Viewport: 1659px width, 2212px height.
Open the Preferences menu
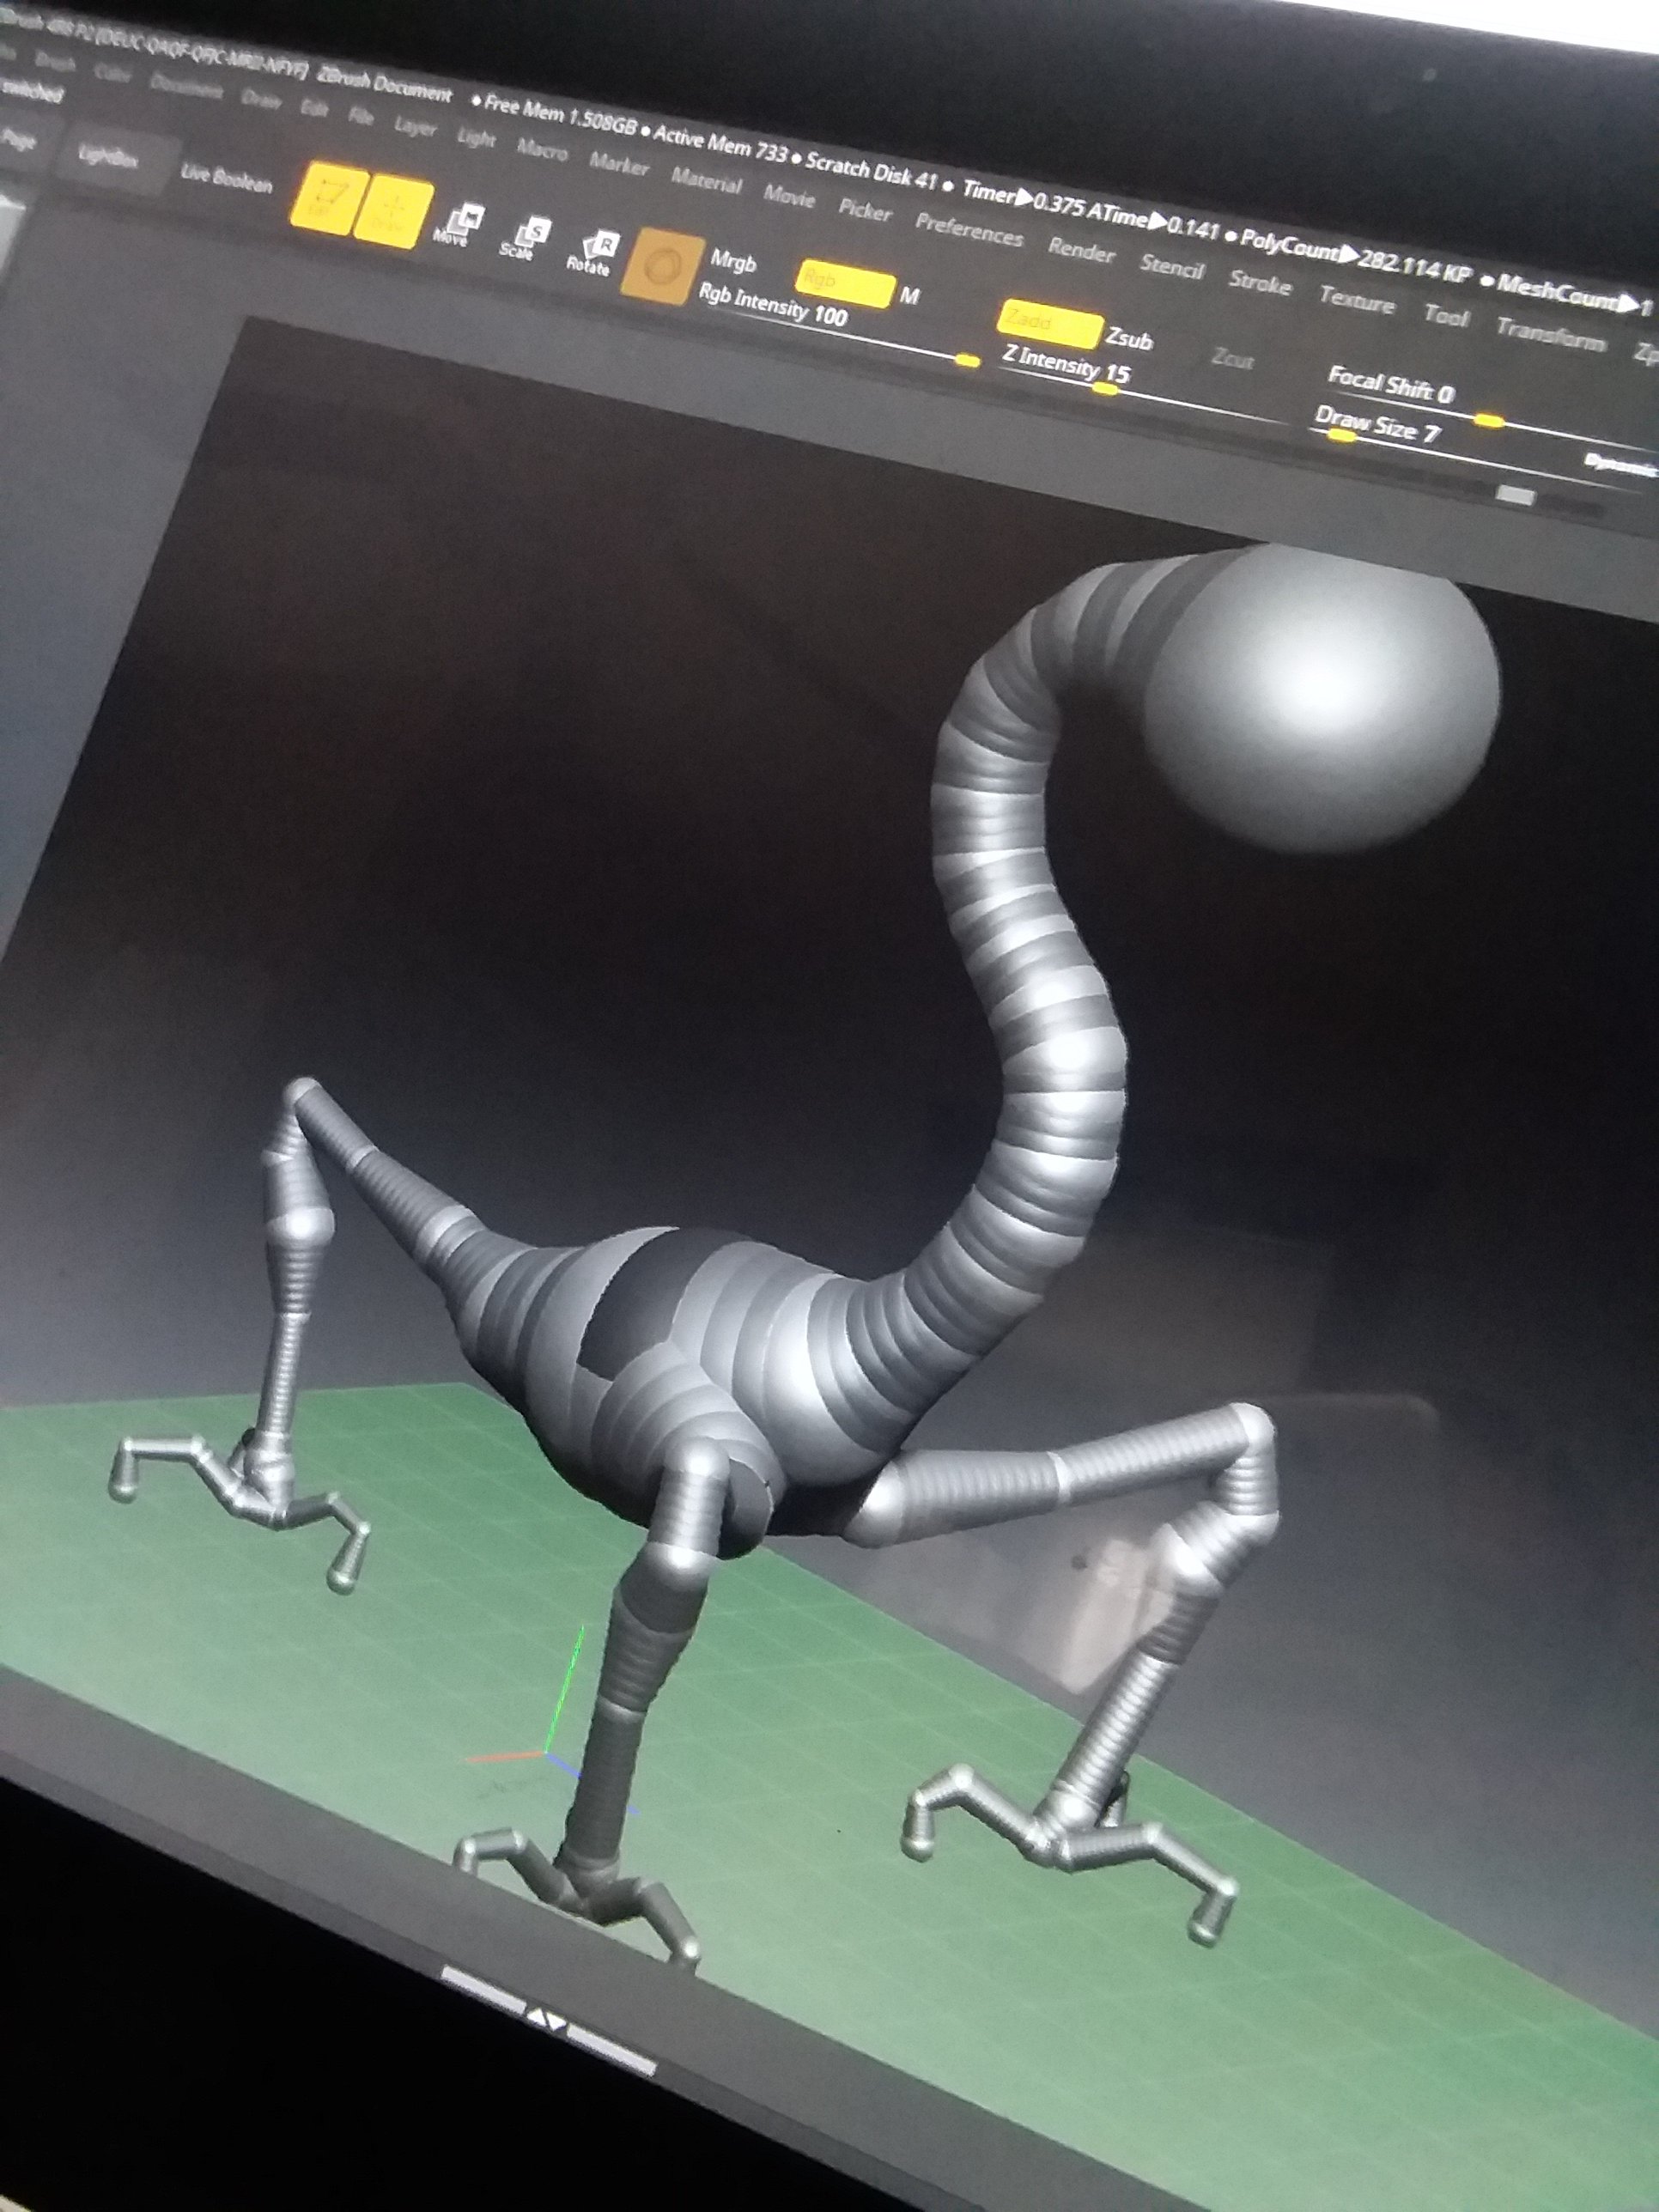click(969, 229)
